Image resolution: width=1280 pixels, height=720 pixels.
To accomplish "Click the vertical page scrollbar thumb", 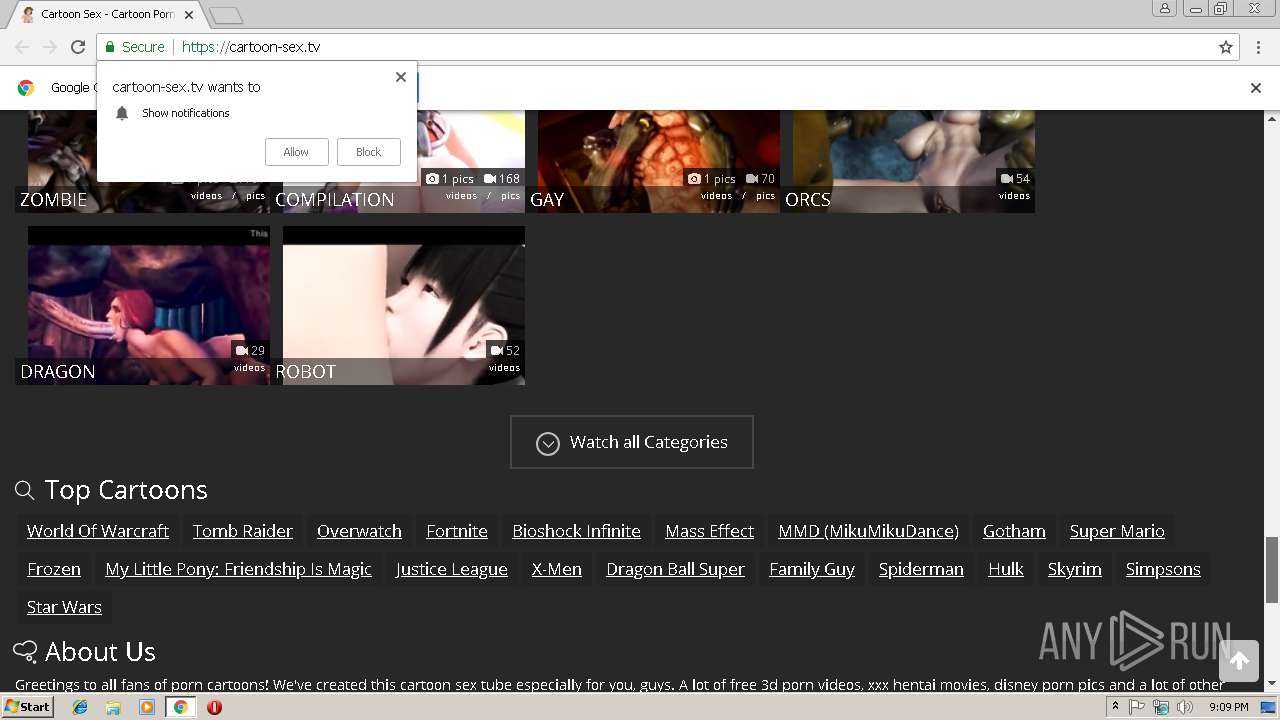I will pos(1272,569).
